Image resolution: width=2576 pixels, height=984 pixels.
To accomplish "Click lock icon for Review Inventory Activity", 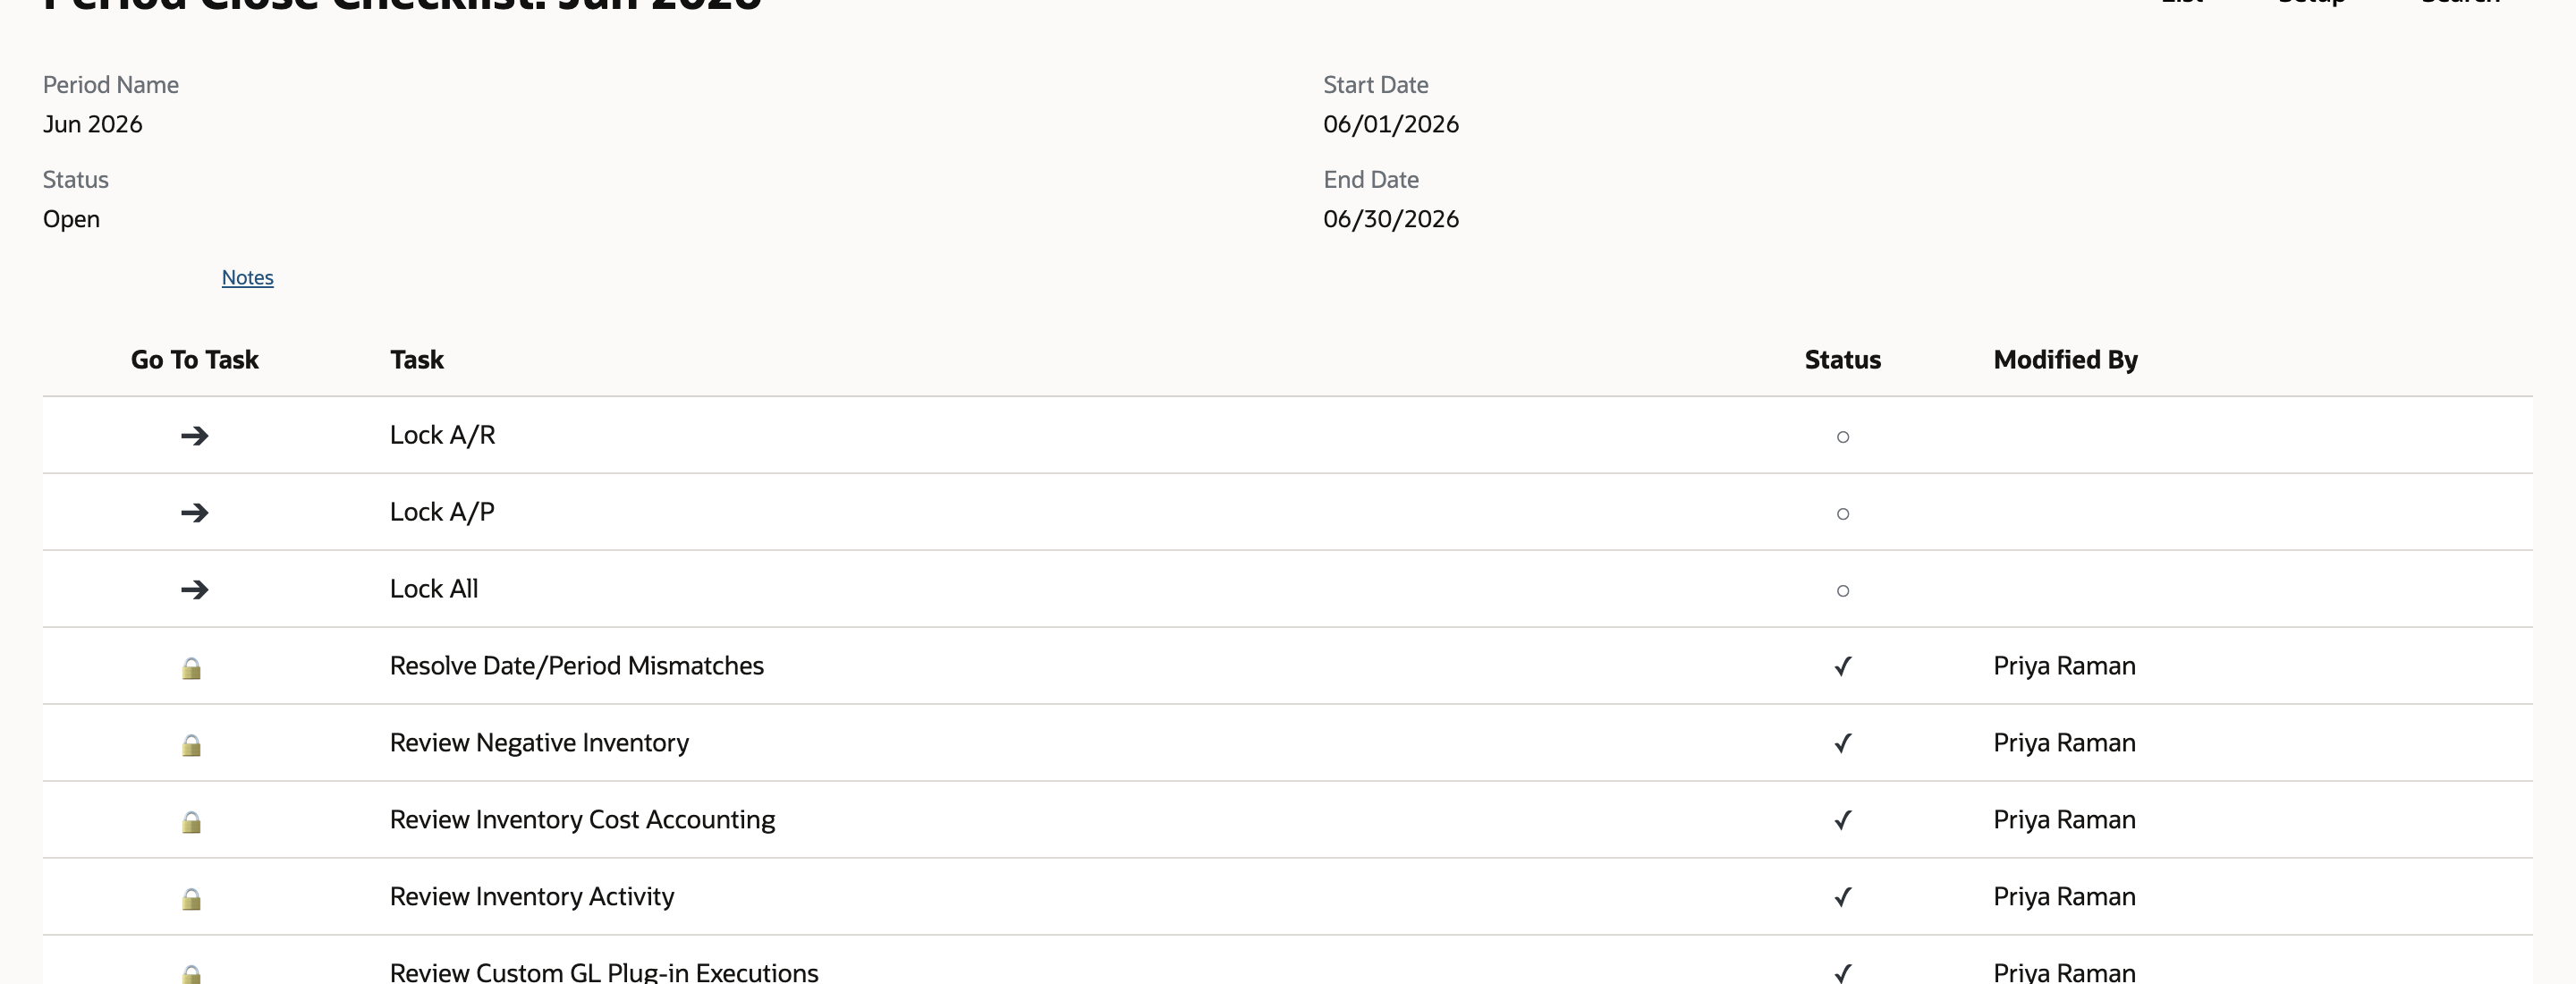I will tap(192, 899).
